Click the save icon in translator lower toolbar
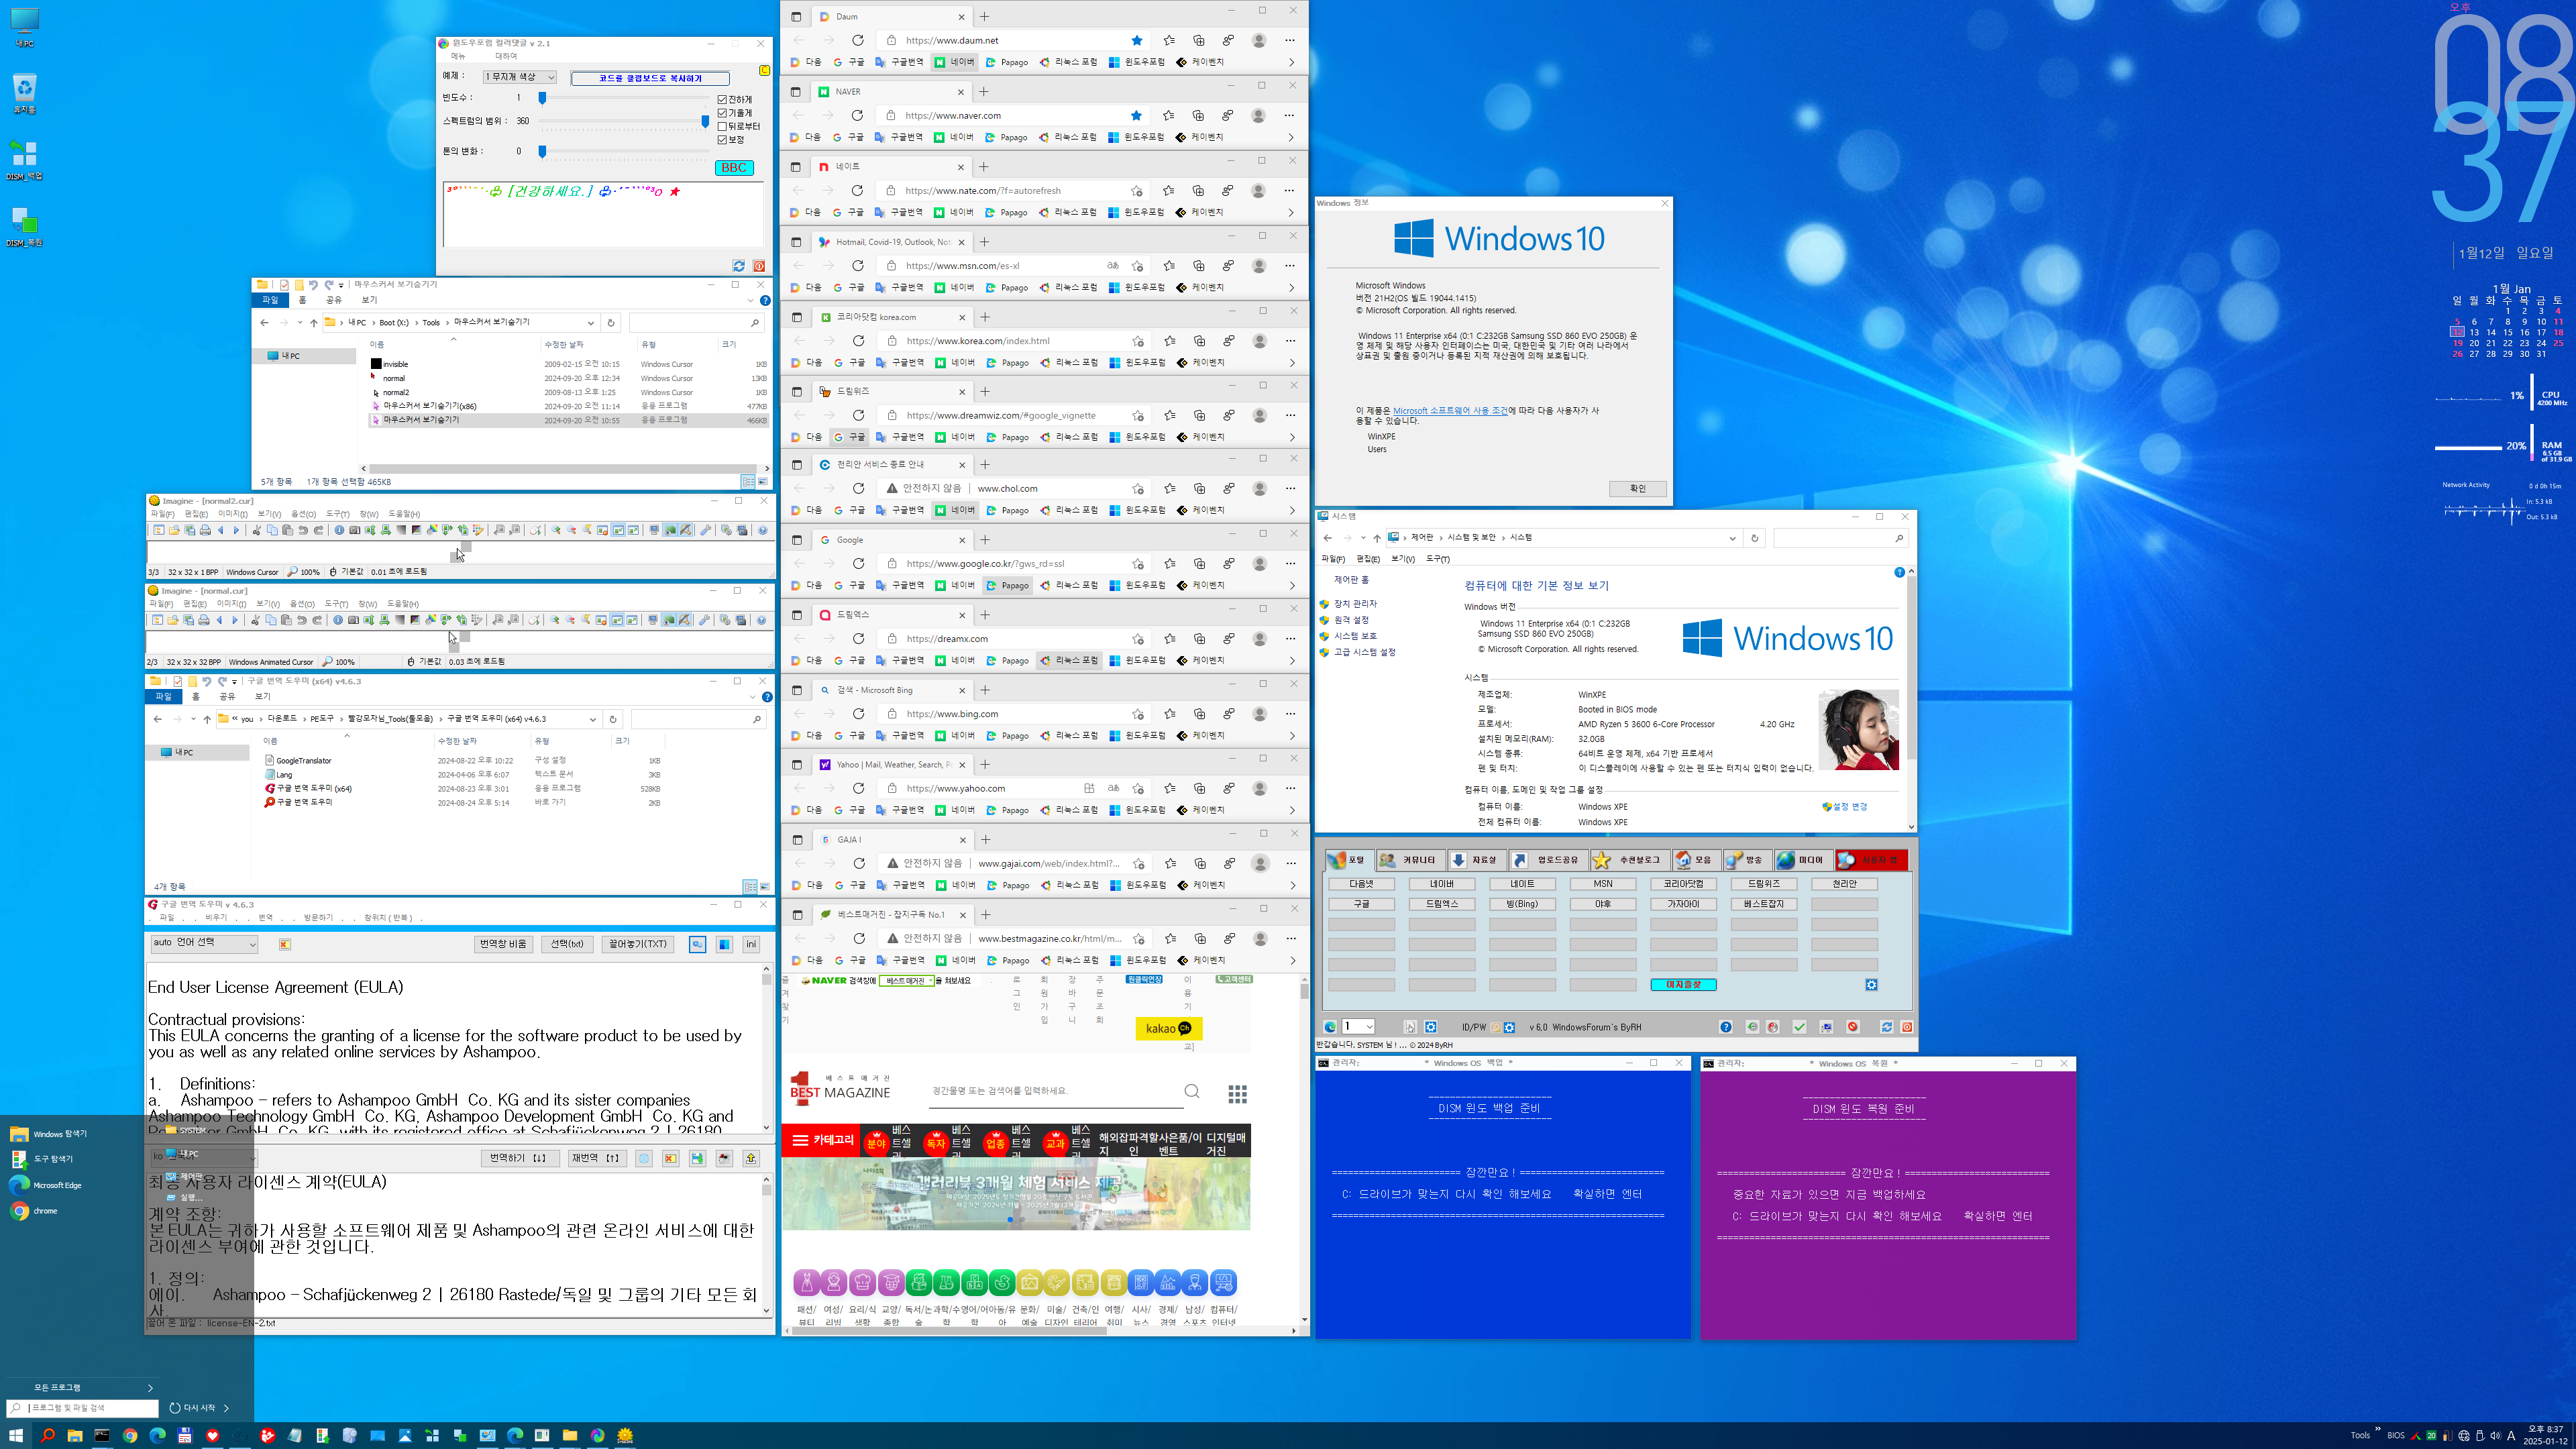The height and width of the screenshot is (1449, 2576). click(x=697, y=1158)
